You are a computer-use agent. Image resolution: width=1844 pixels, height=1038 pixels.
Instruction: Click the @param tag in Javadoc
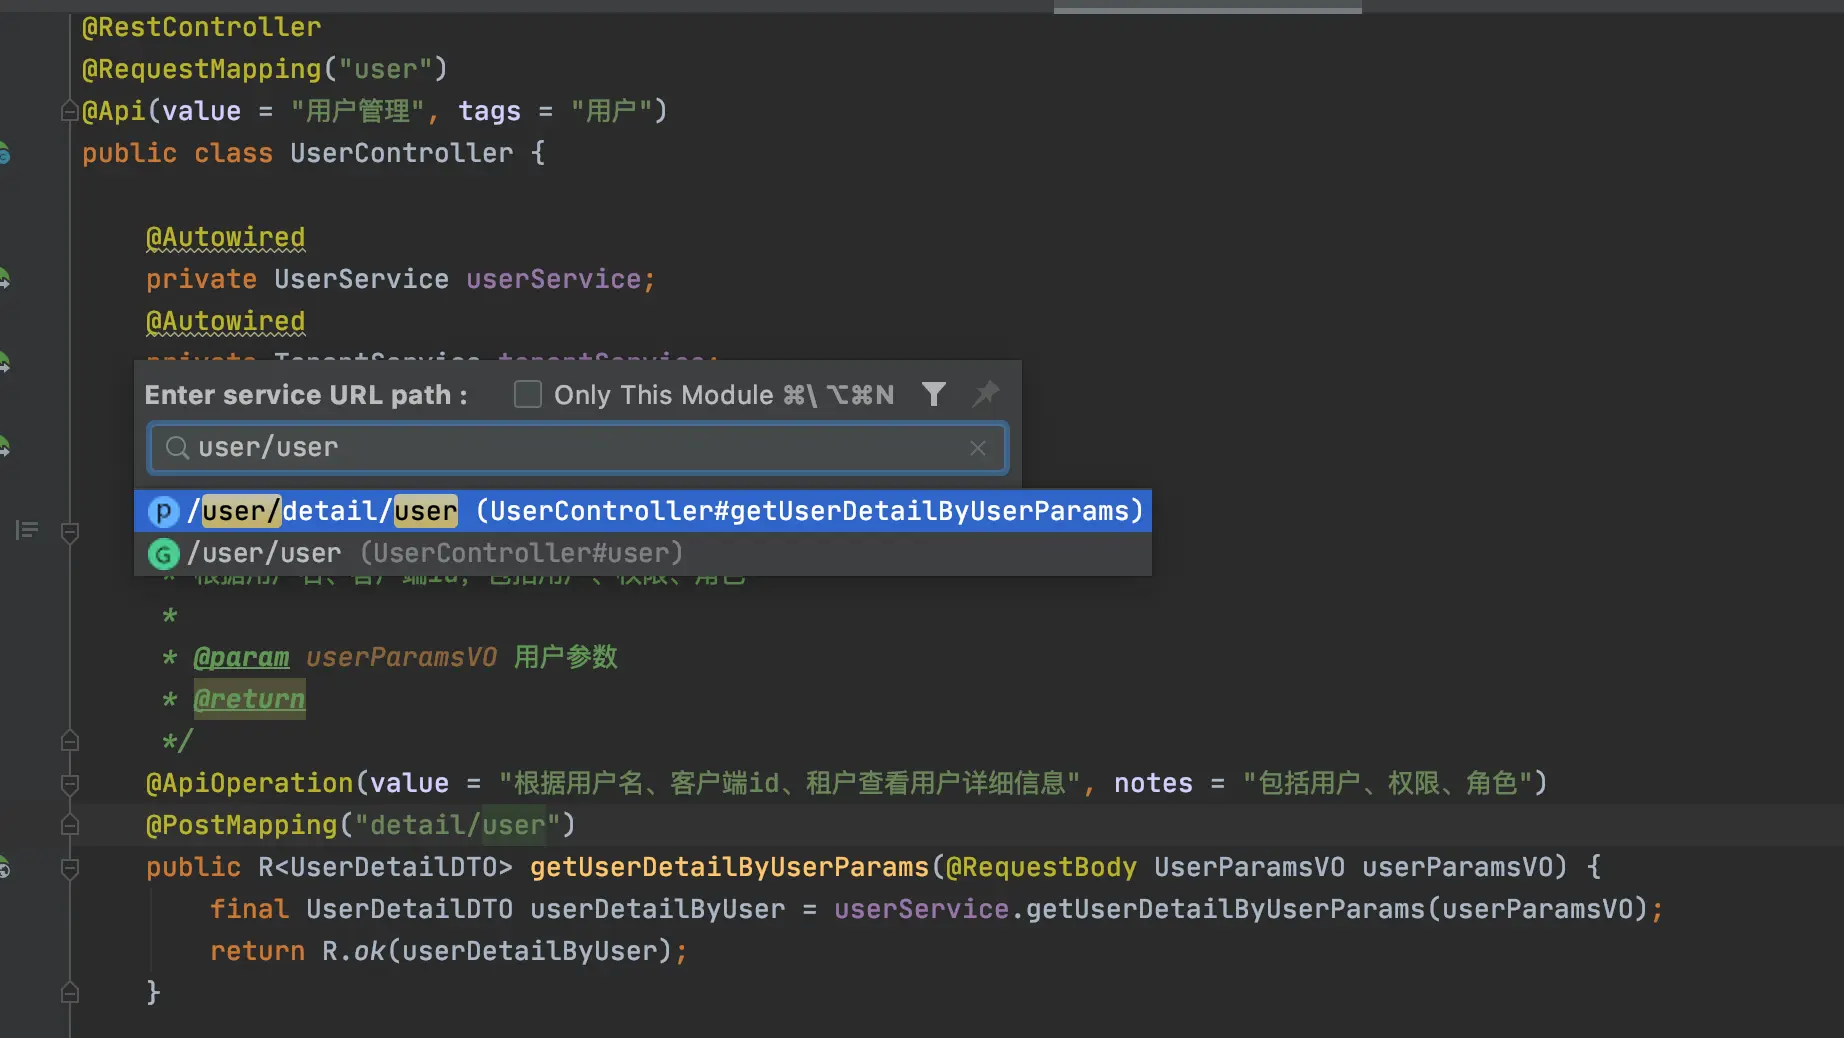[241, 657]
